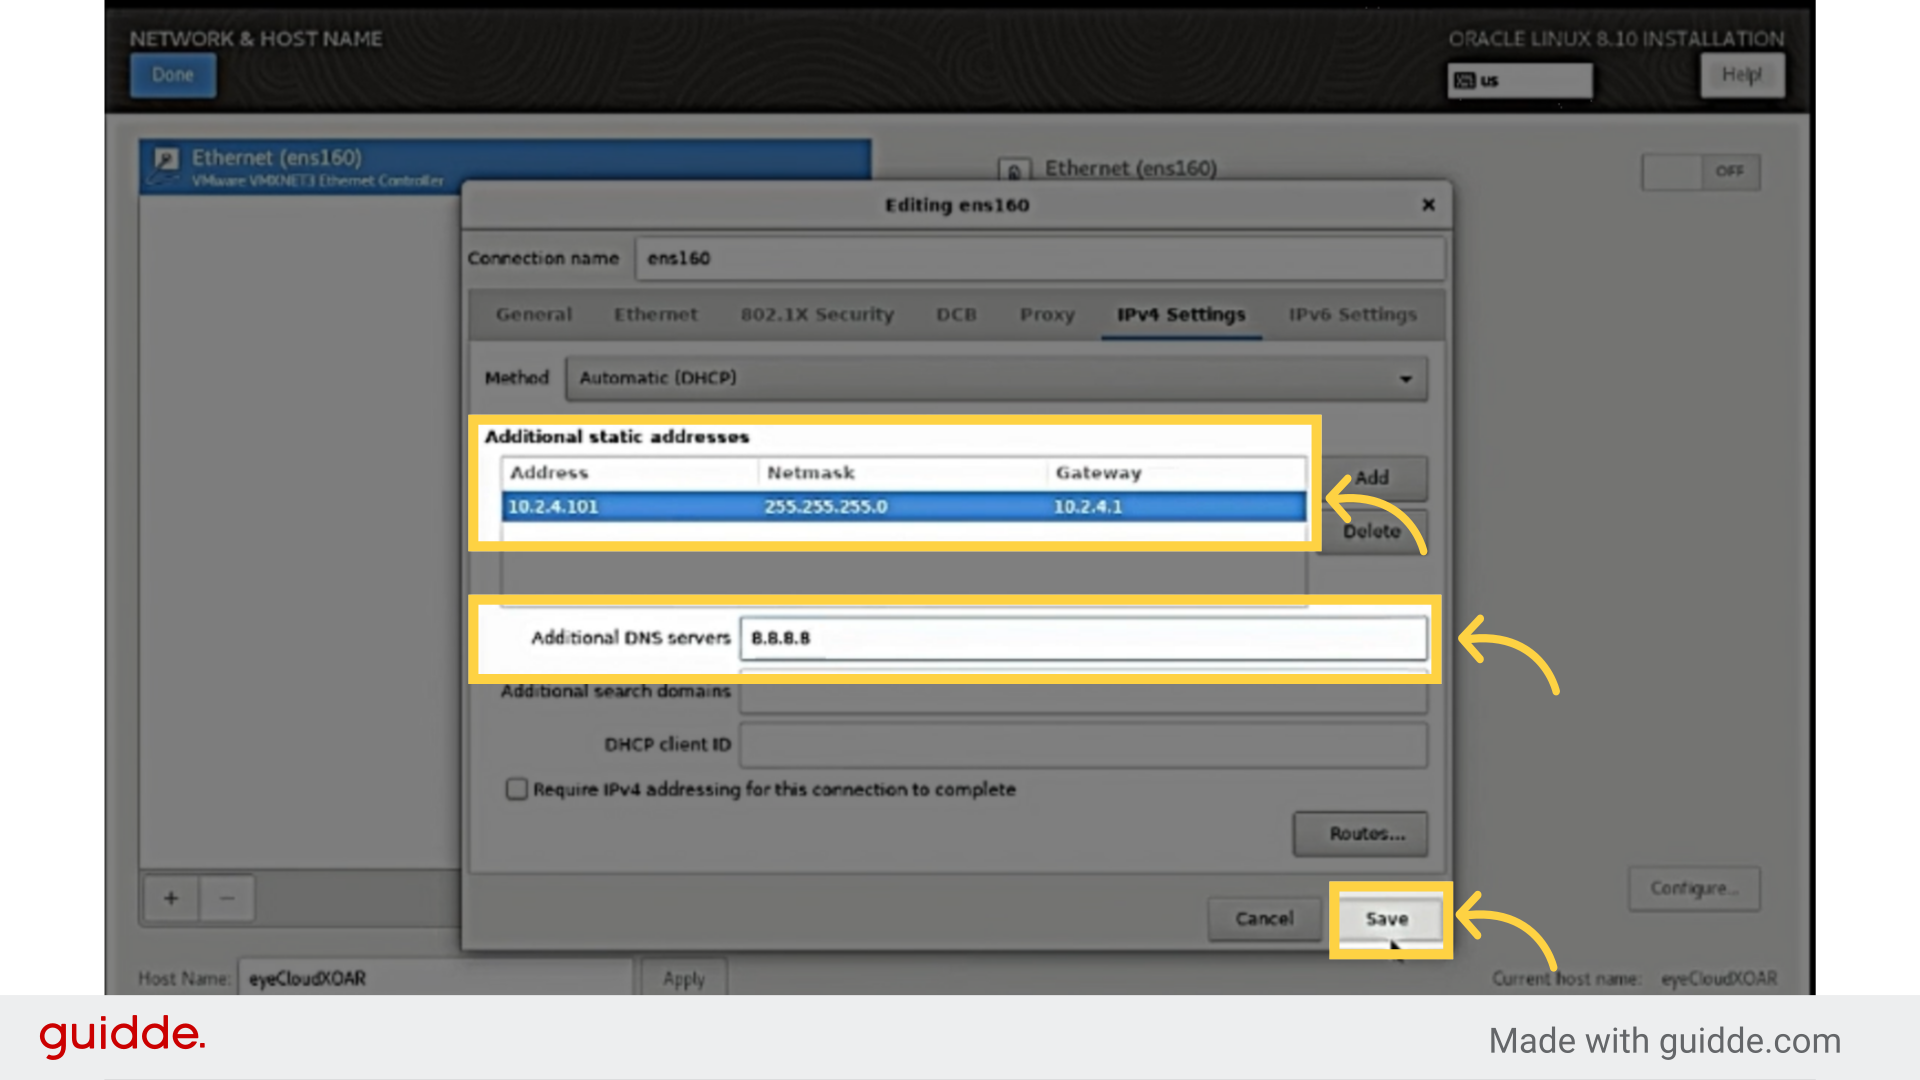Open the Proxy tab

click(1046, 314)
